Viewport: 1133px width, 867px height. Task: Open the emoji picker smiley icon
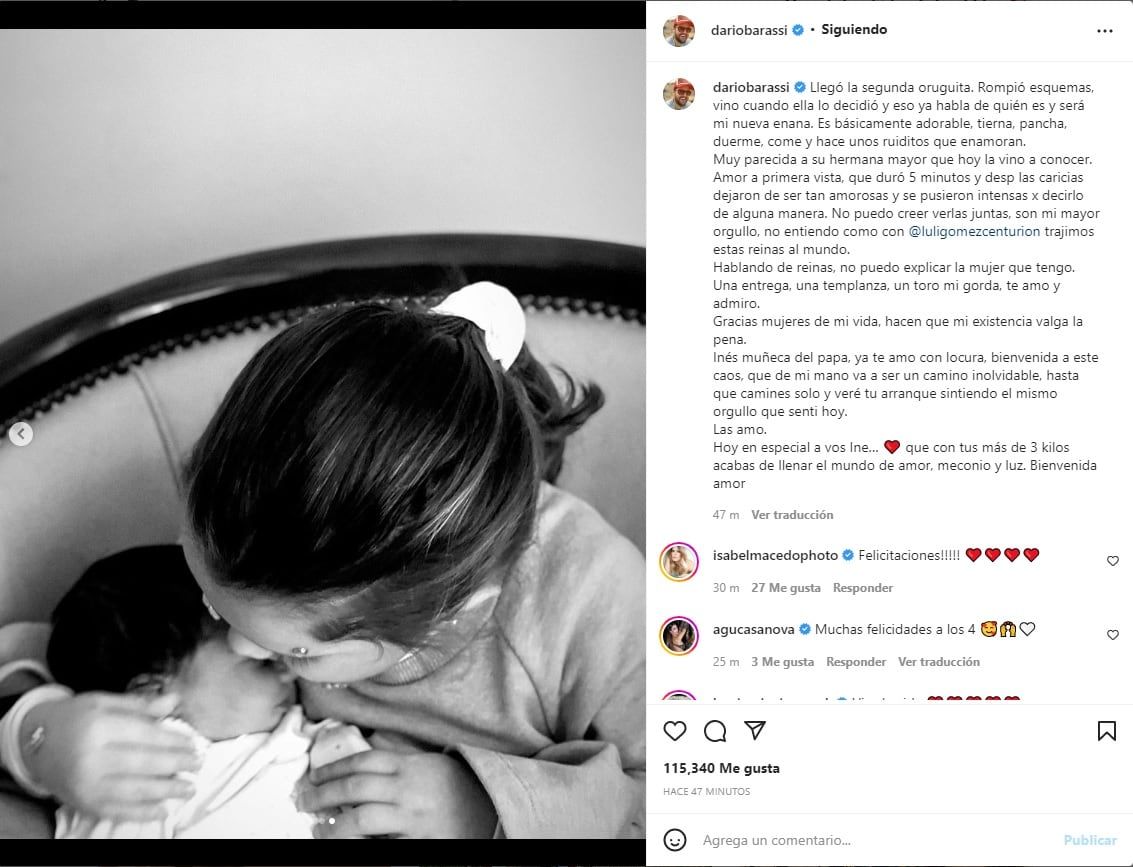pyautogui.click(x=675, y=840)
